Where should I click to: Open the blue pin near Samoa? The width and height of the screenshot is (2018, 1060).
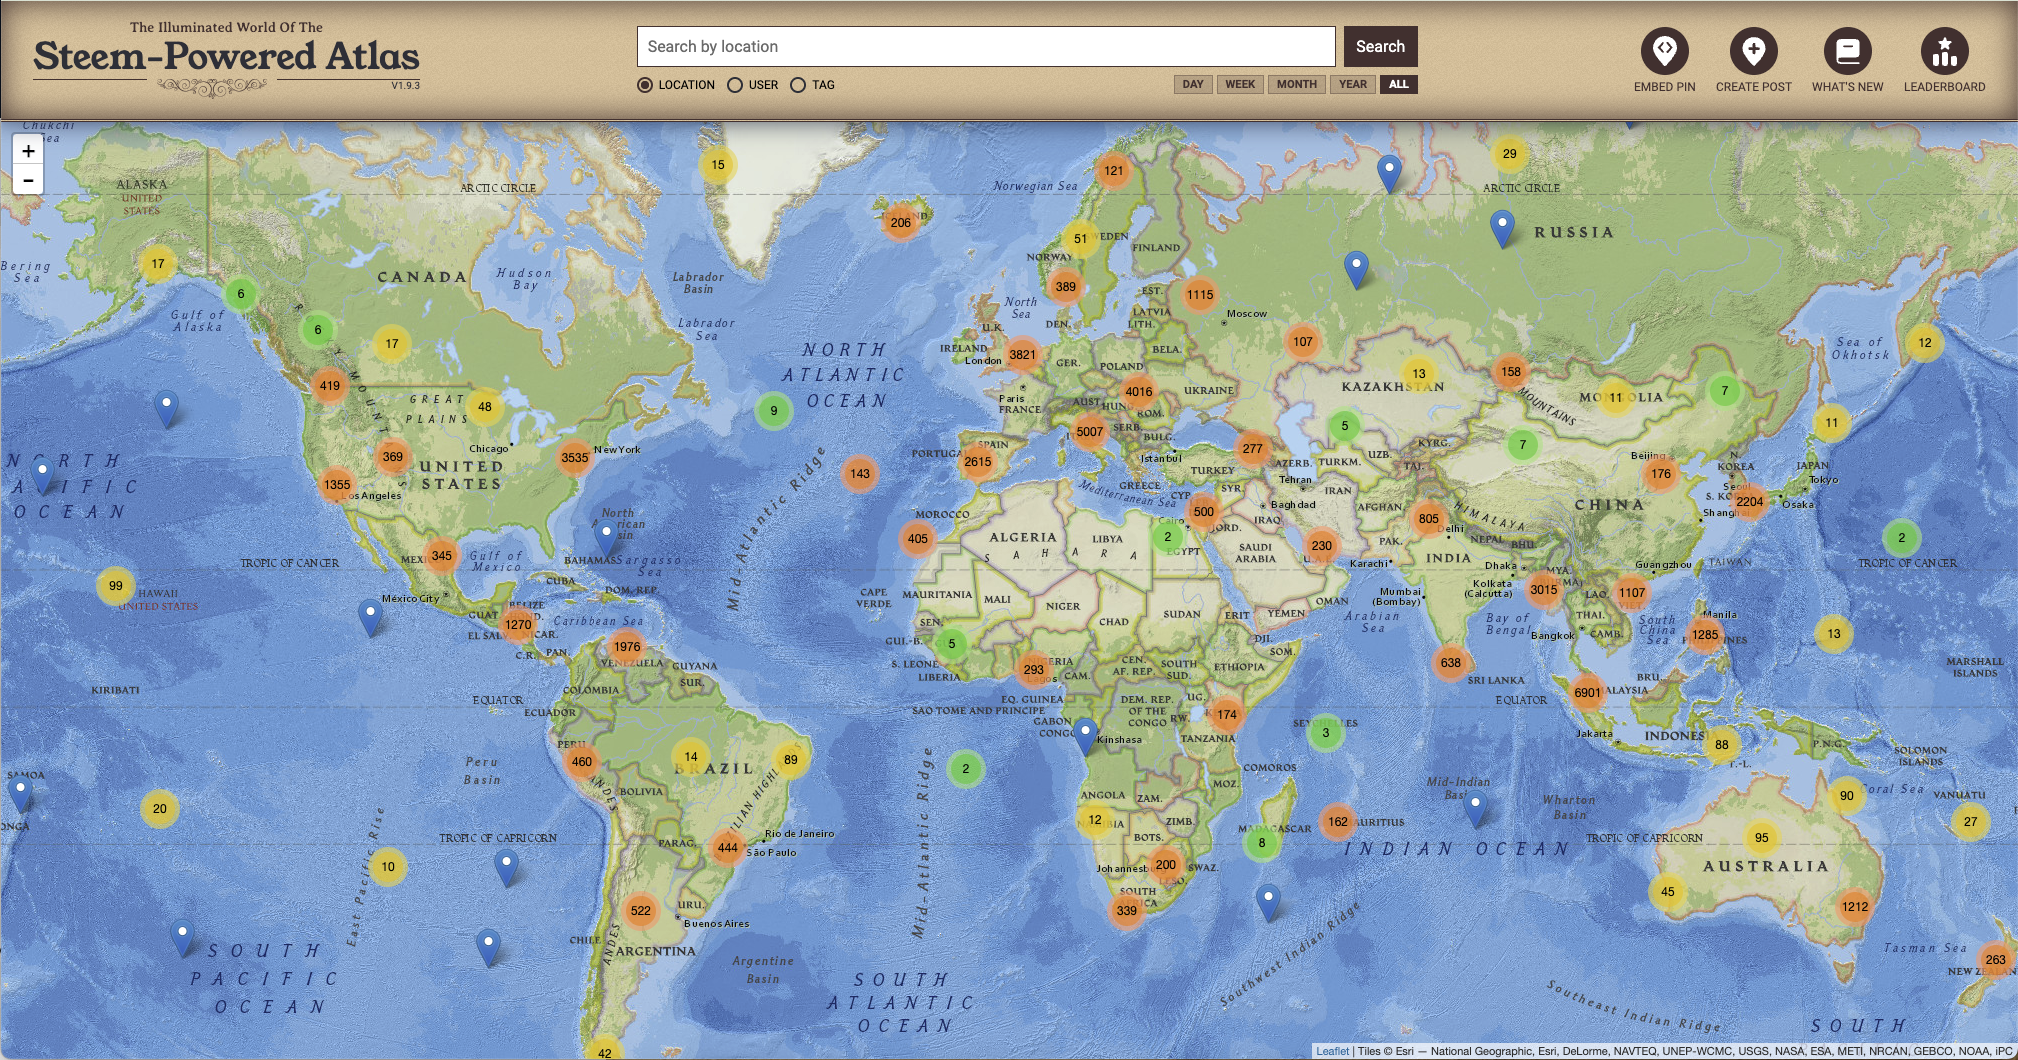[x=20, y=794]
